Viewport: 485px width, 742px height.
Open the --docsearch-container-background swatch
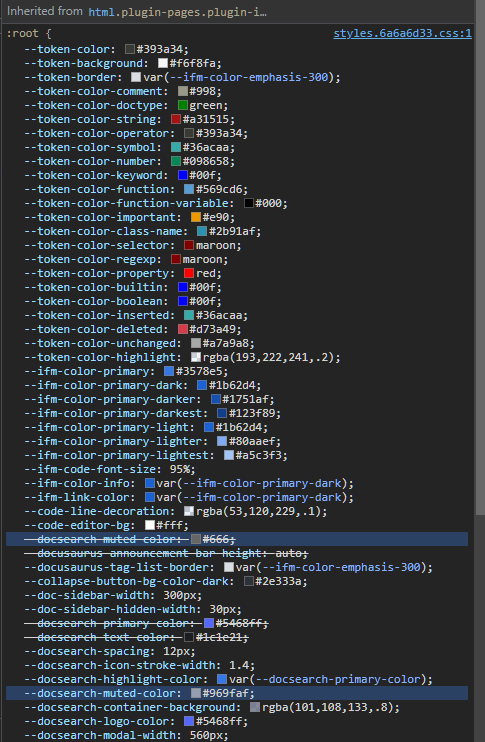click(255, 707)
